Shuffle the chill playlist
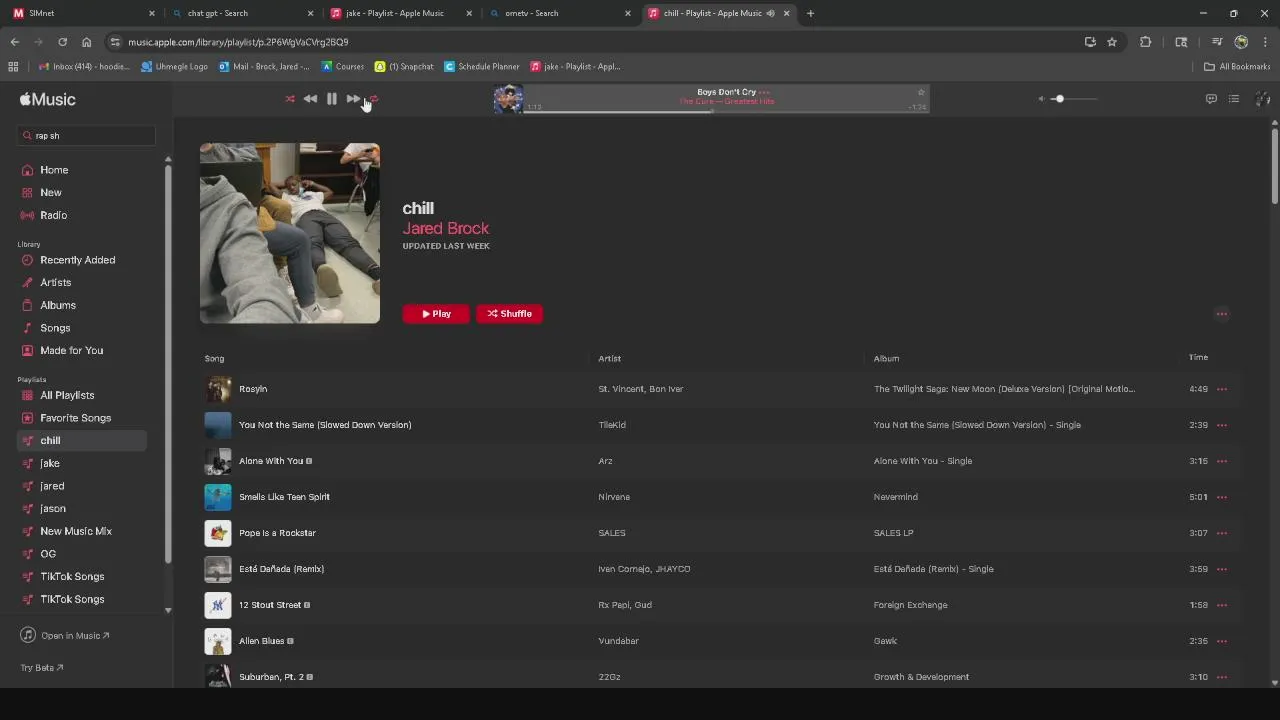This screenshot has width=1280, height=720. pos(510,314)
